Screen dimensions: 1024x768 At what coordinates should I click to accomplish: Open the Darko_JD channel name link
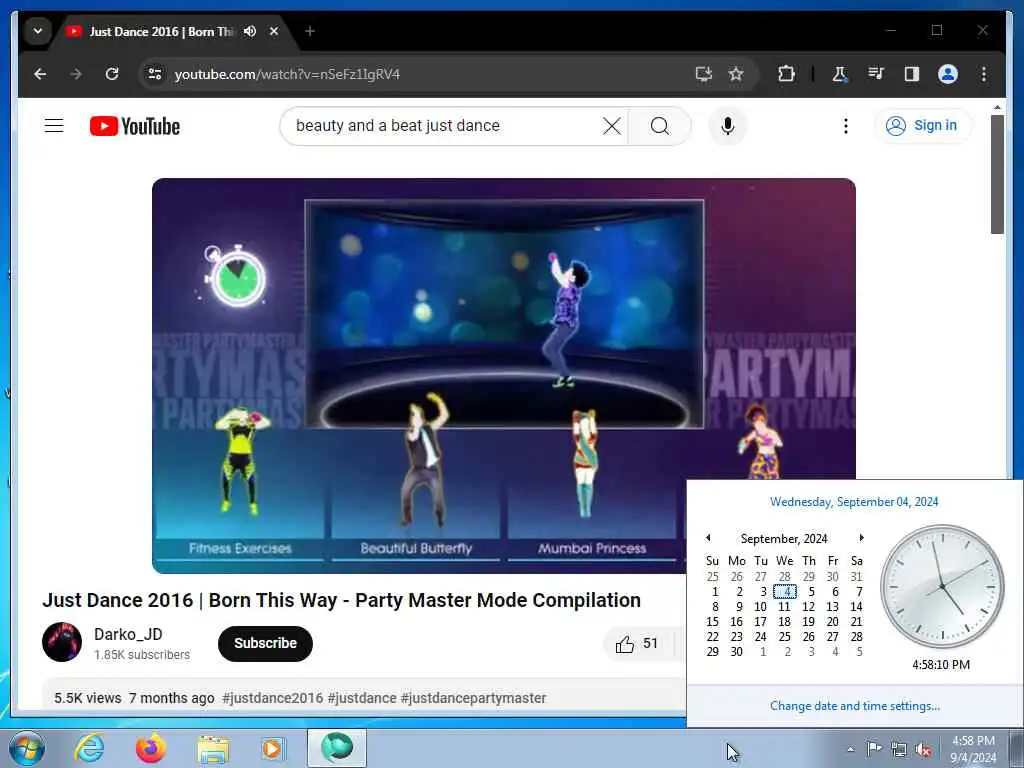[128, 634]
